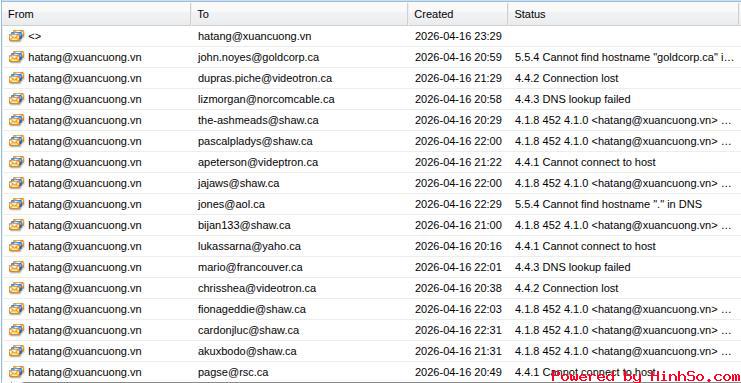Click the created time 2026-04-16 20:29
741x383 pixels.
[x=458, y=120]
